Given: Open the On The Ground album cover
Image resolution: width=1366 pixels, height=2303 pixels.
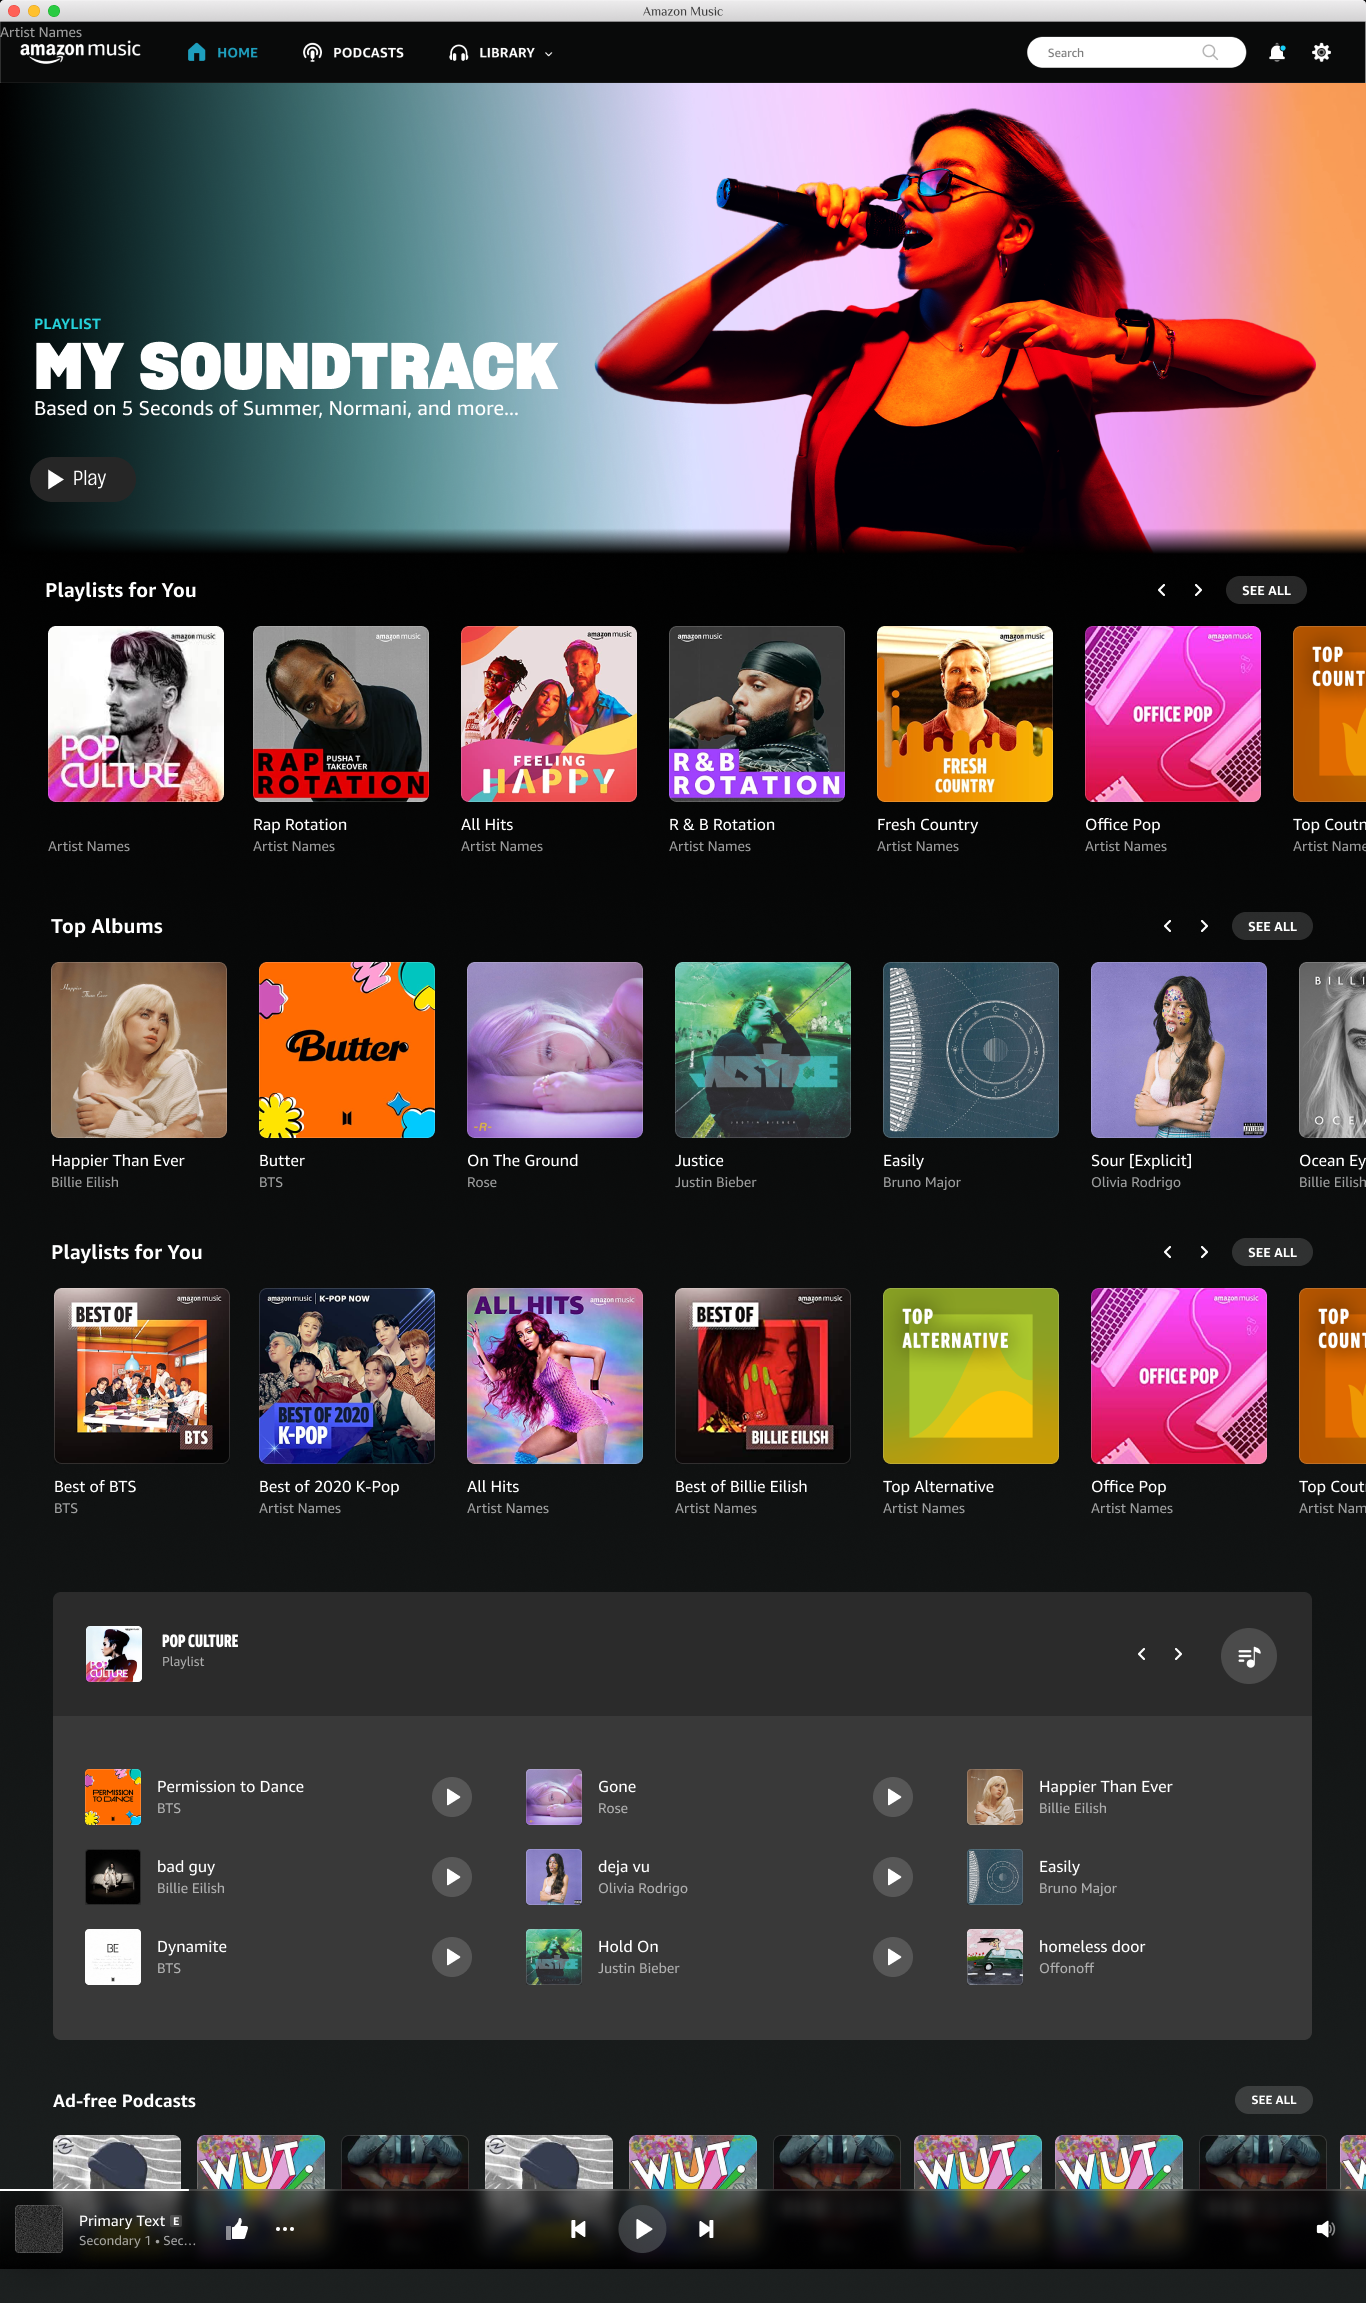Looking at the screenshot, I should [555, 1050].
